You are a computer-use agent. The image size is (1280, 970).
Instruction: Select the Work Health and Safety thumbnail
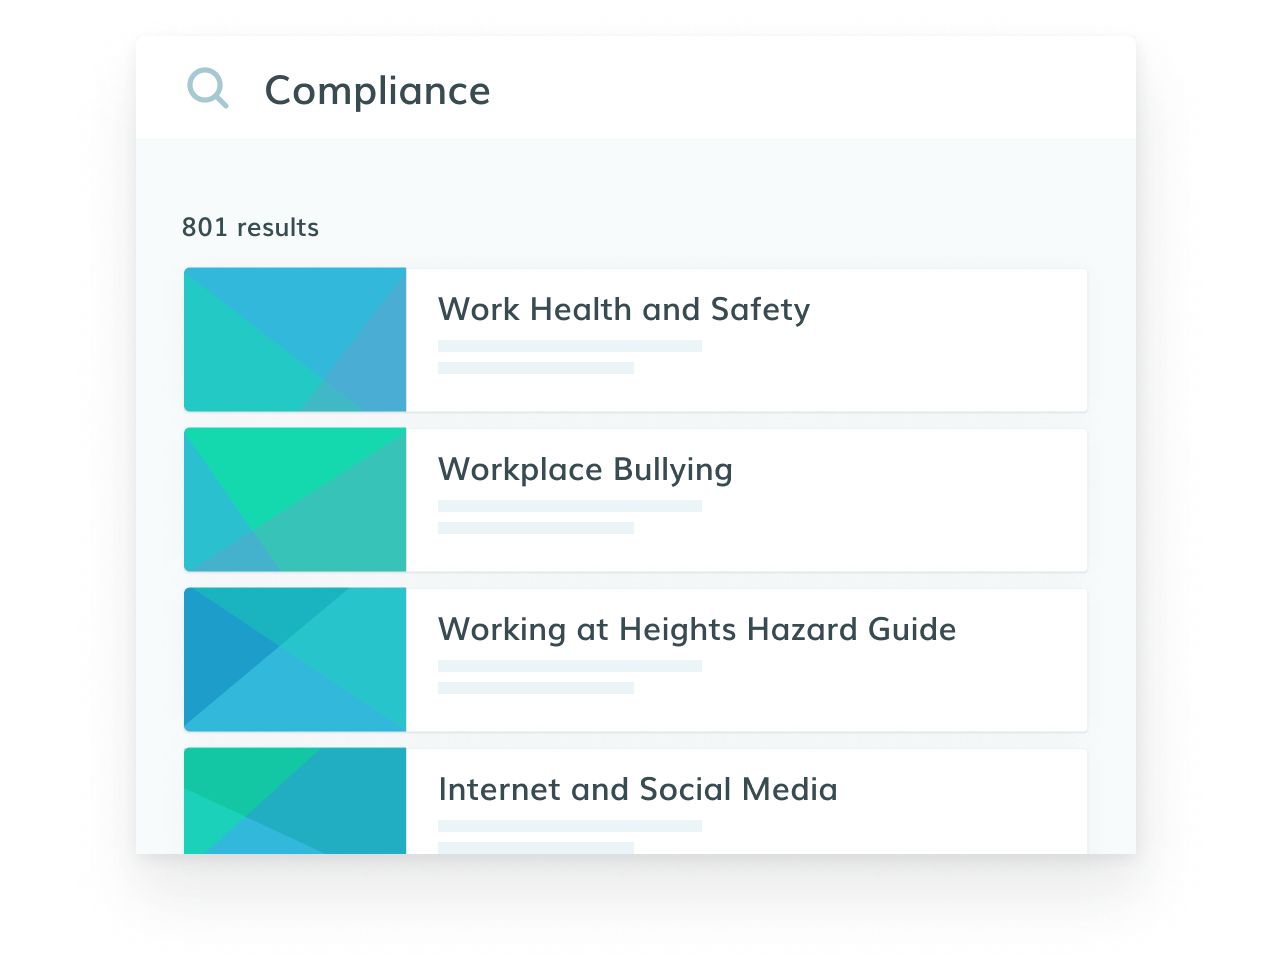295,340
